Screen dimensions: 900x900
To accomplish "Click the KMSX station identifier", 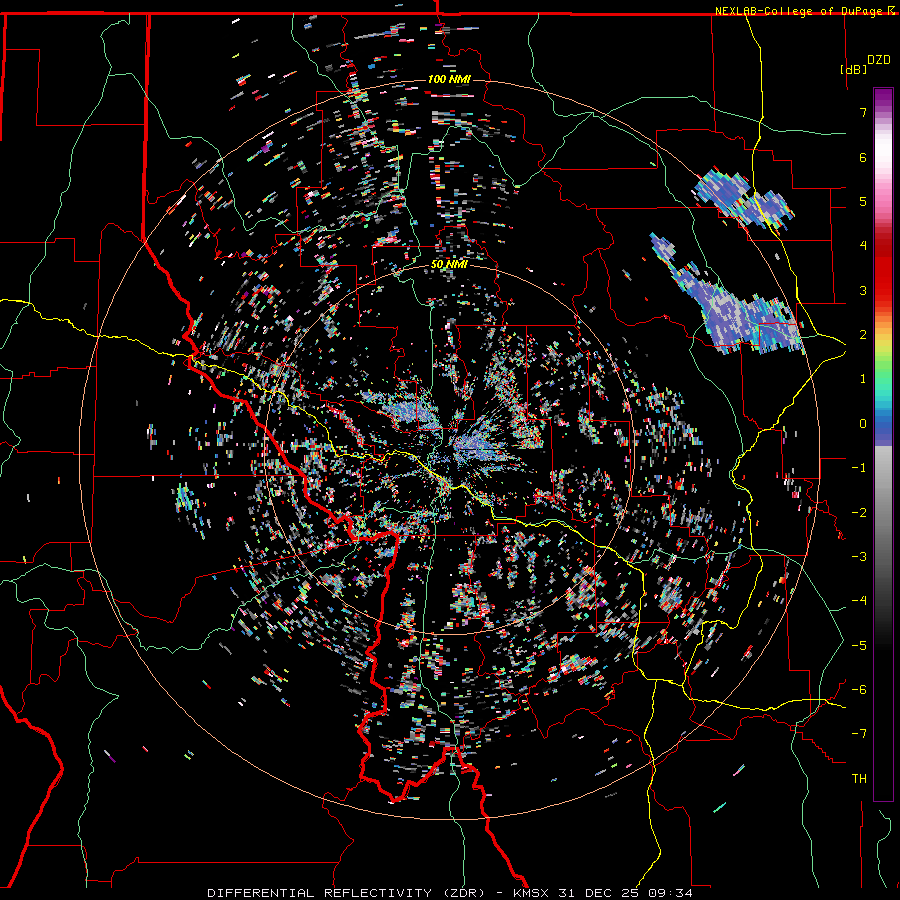I will point(529,893).
